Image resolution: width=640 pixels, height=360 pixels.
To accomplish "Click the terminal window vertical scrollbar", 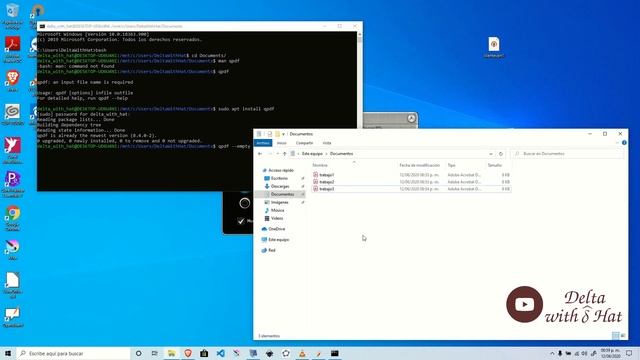I will [360, 111].
